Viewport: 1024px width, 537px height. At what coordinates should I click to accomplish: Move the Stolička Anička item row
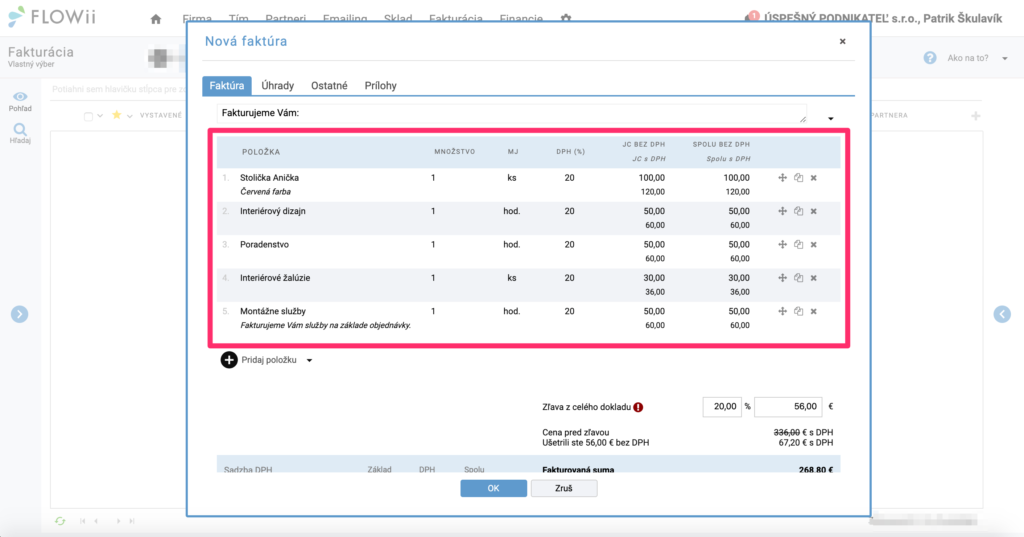coord(782,178)
